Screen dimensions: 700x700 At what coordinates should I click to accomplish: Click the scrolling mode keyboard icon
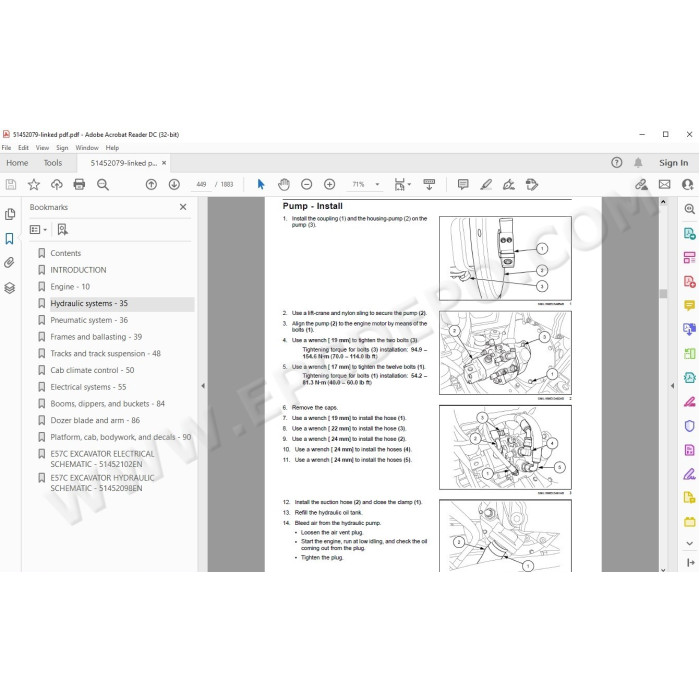click(429, 184)
